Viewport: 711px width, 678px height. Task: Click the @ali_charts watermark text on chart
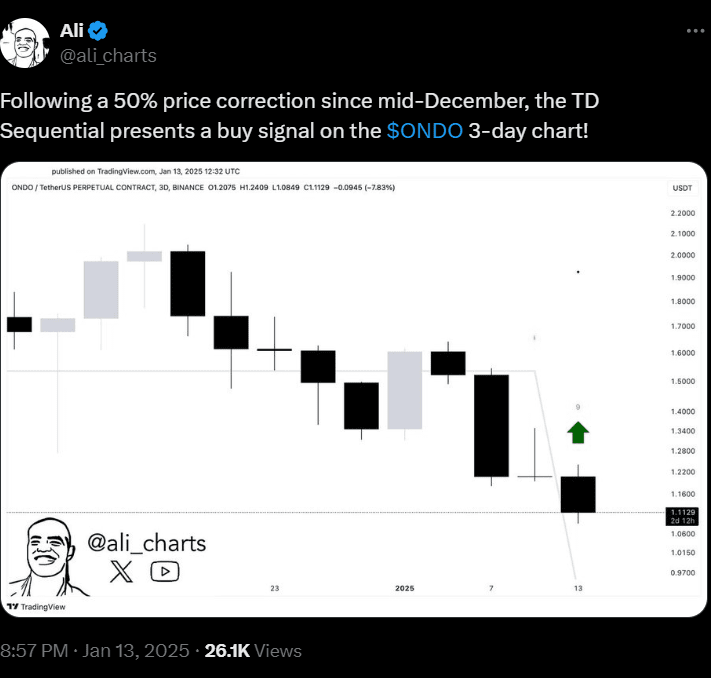pos(146,543)
